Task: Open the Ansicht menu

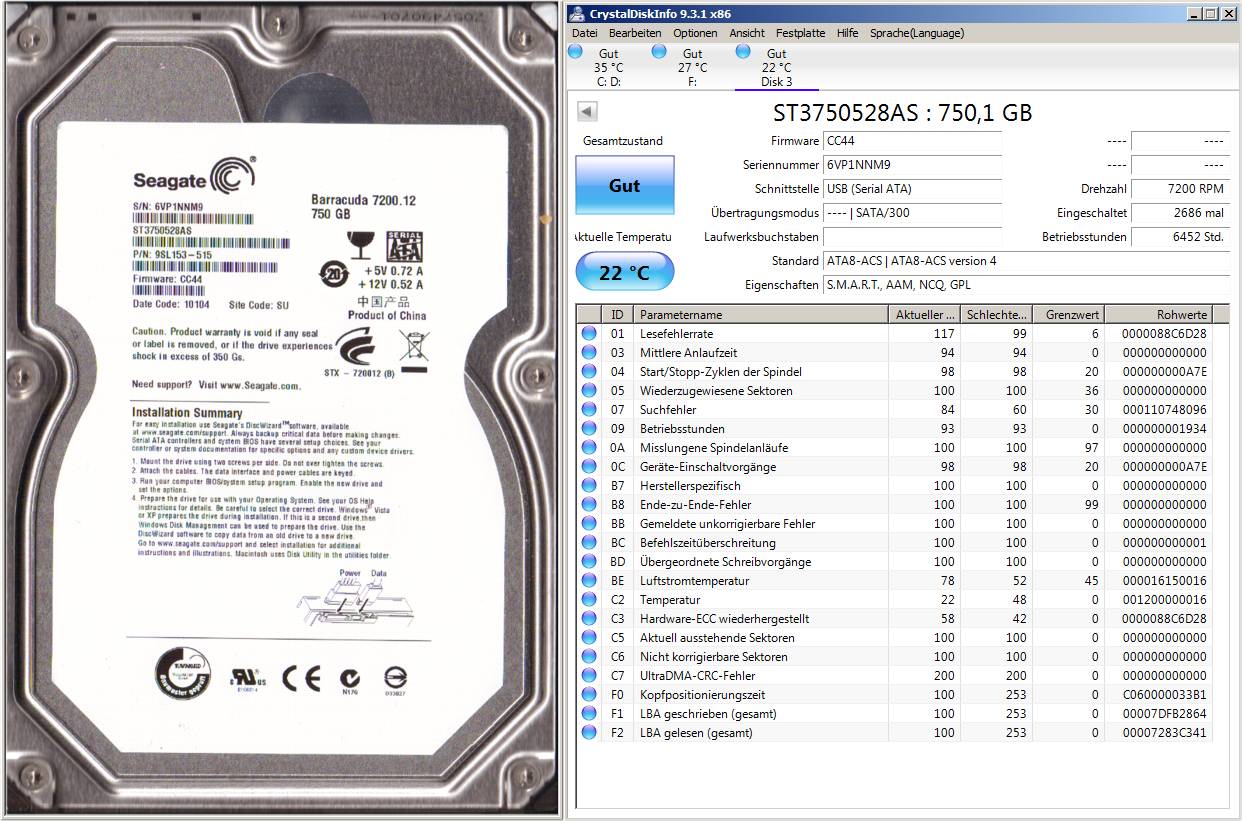Action: point(747,33)
